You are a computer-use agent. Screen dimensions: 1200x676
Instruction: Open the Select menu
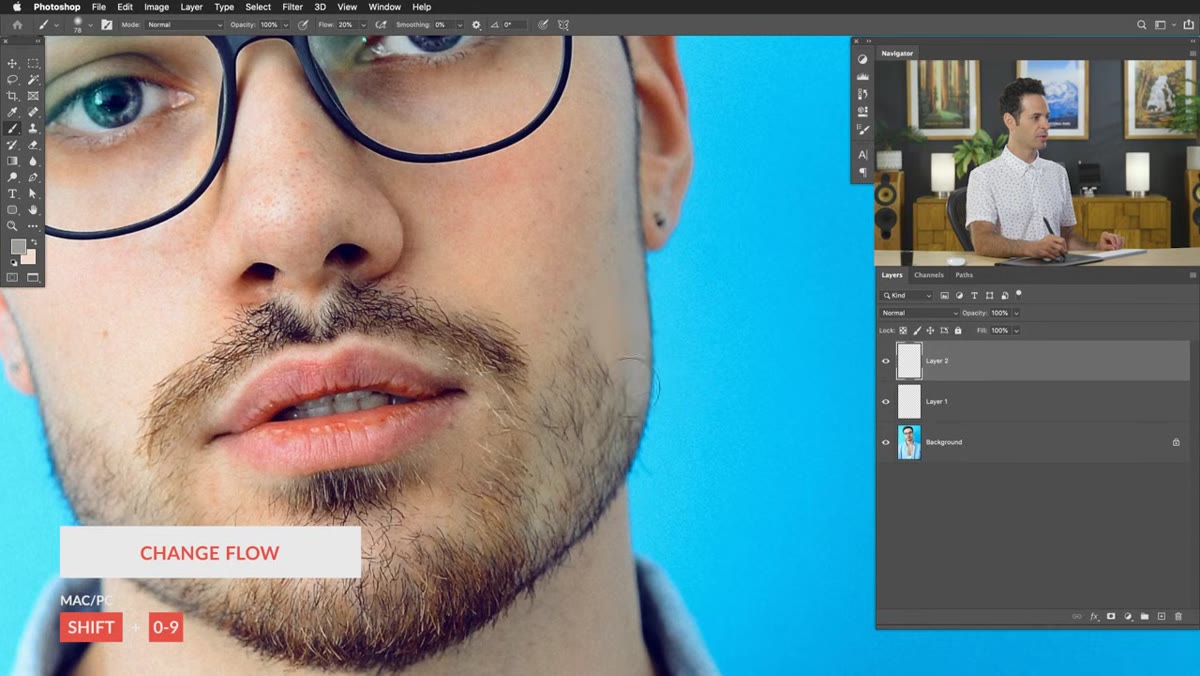258,7
